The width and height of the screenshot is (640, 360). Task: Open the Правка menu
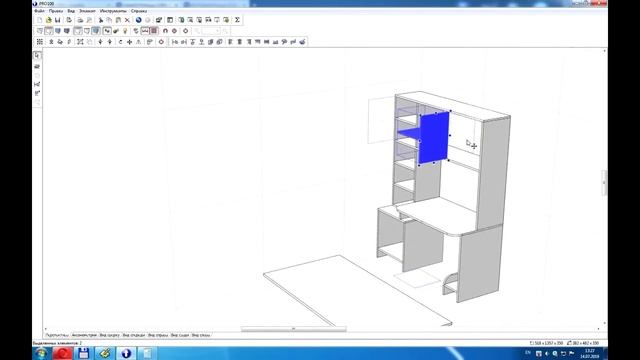pos(56,11)
